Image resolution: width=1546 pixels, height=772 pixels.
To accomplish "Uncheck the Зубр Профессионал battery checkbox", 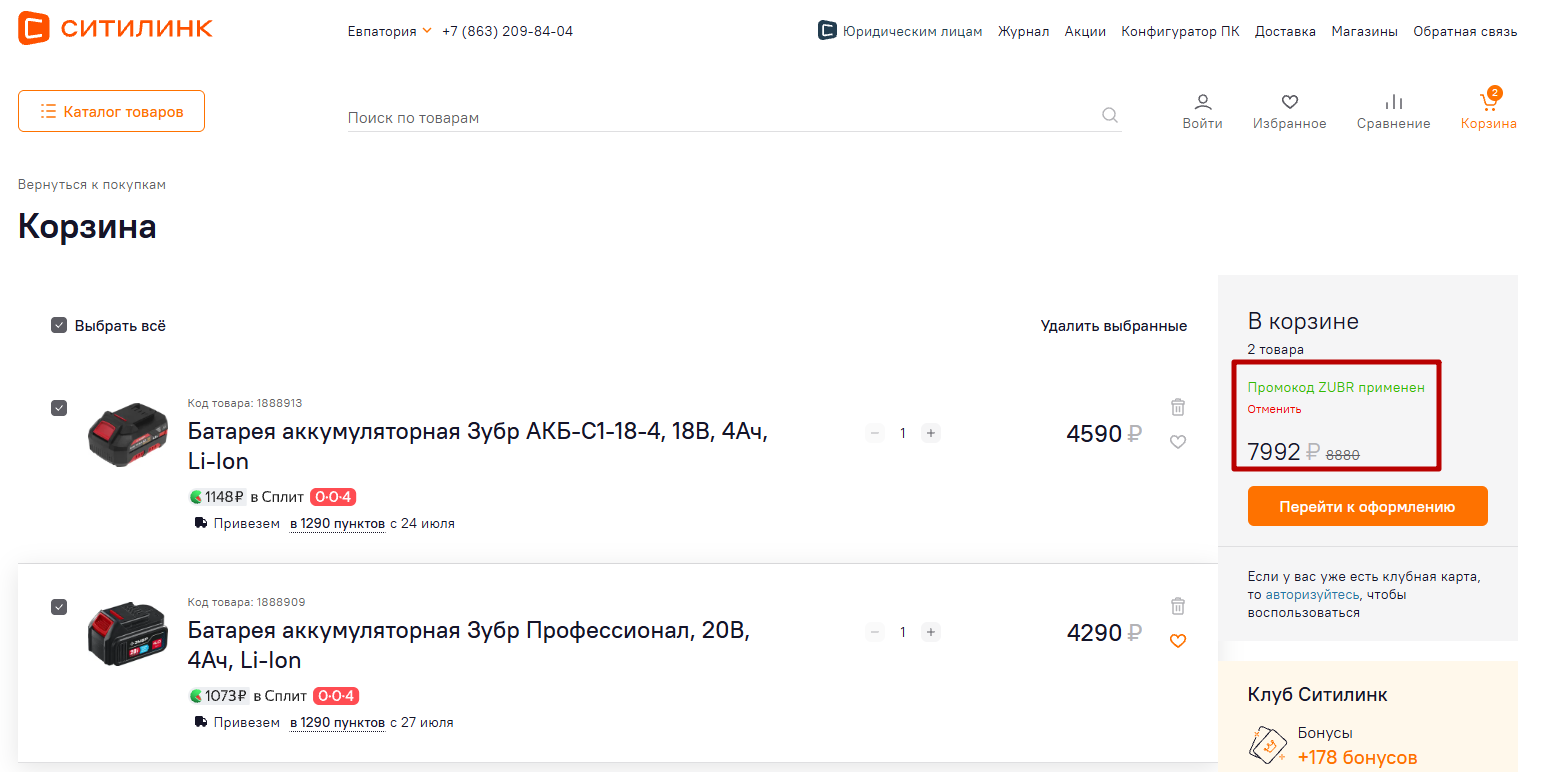I will pos(59,606).
